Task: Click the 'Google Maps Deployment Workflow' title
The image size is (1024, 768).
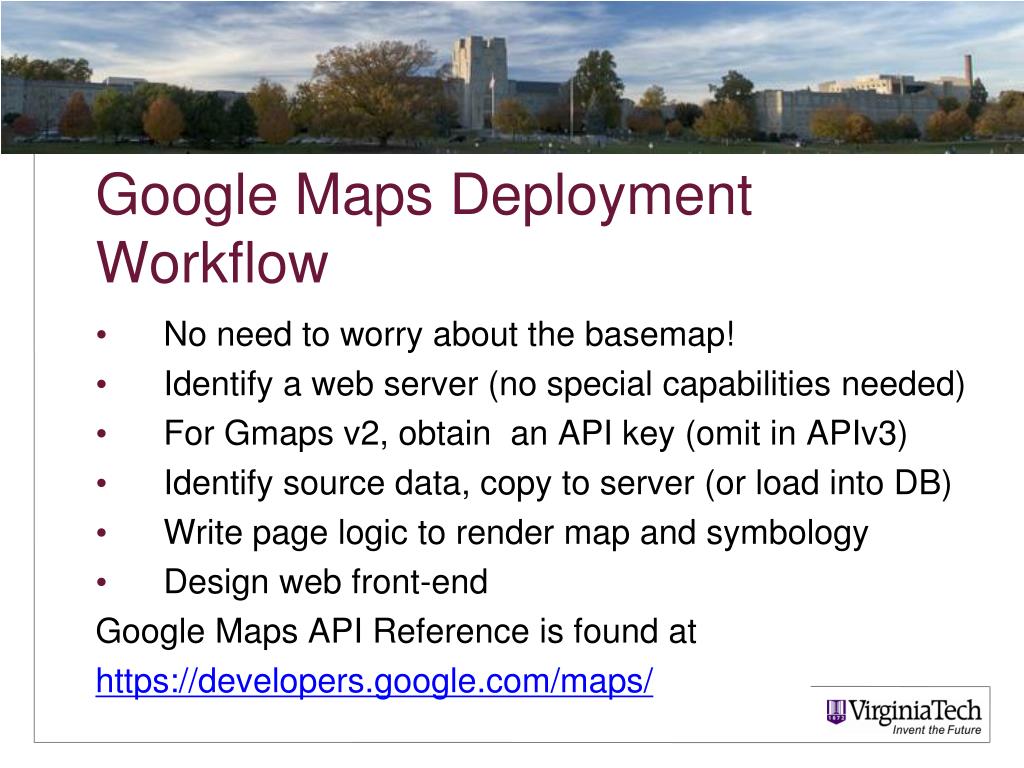Action: (x=424, y=229)
